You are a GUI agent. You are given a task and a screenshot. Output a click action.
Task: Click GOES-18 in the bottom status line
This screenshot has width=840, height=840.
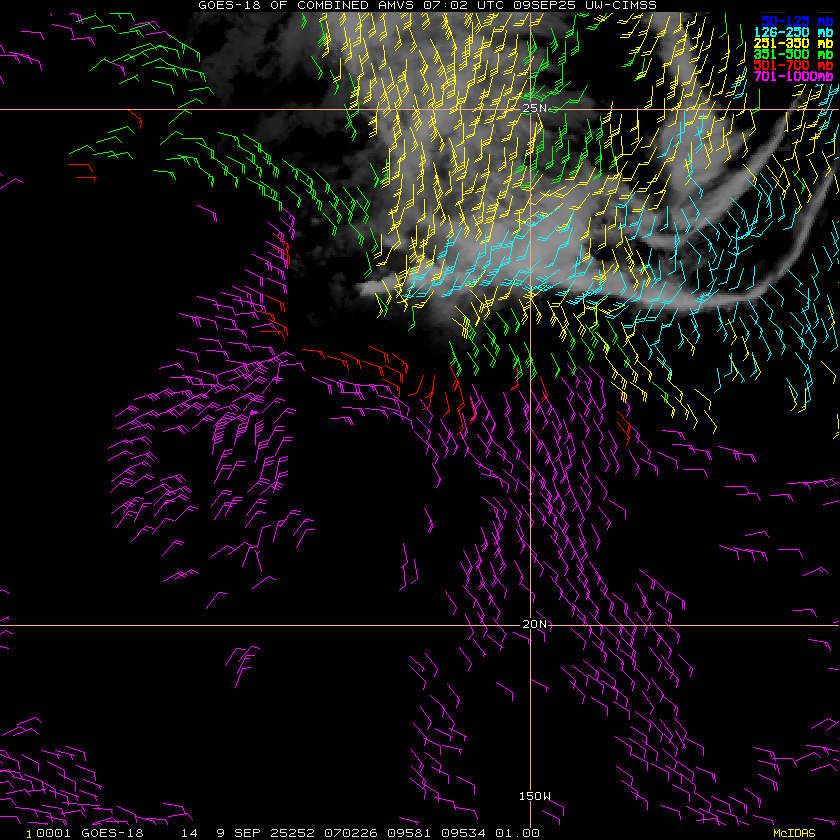tap(111, 832)
